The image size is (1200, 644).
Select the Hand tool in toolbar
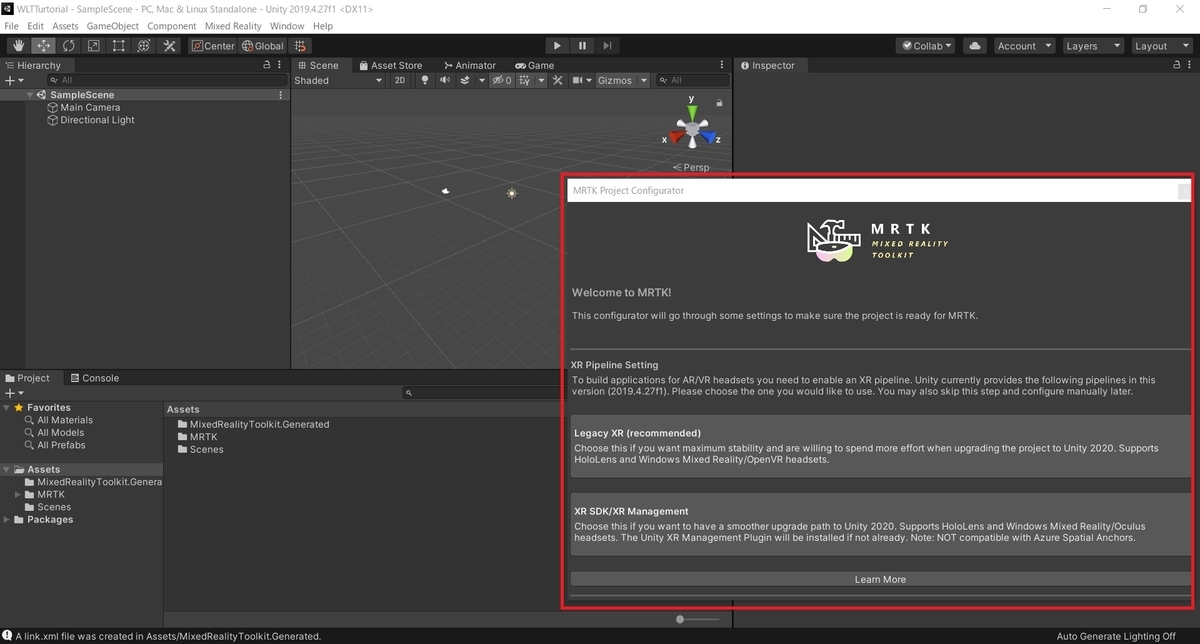click(x=19, y=46)
